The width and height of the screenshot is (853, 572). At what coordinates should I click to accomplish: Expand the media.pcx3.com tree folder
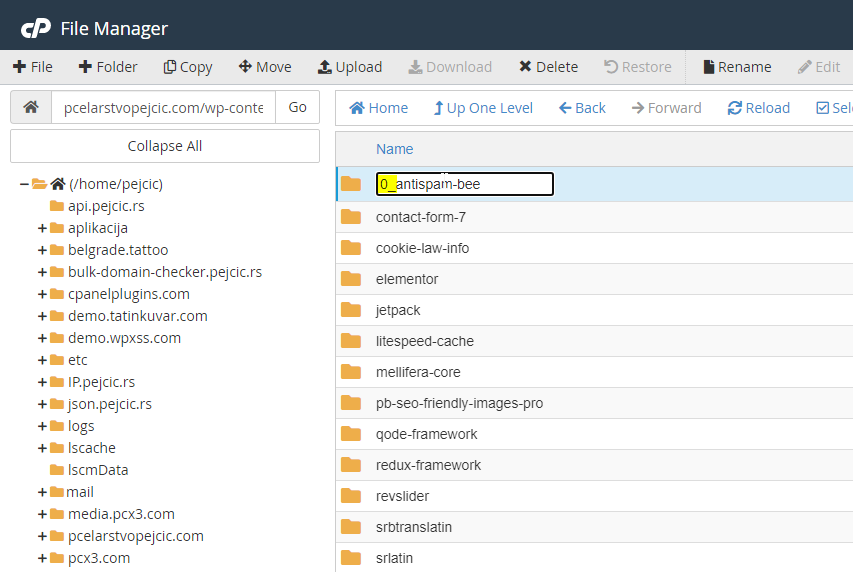click(x=42, y=514)
